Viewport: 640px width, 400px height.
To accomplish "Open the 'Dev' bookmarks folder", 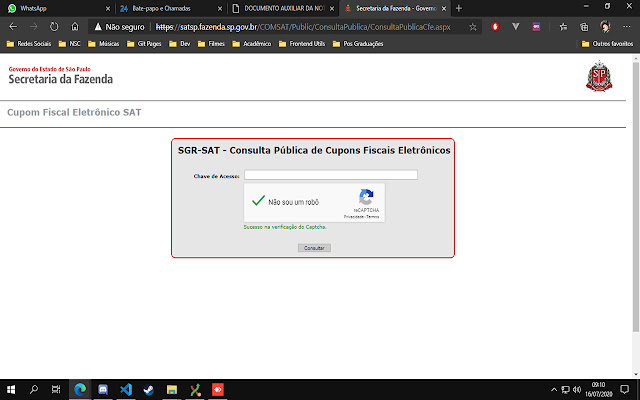I will [x=180, y=44].
